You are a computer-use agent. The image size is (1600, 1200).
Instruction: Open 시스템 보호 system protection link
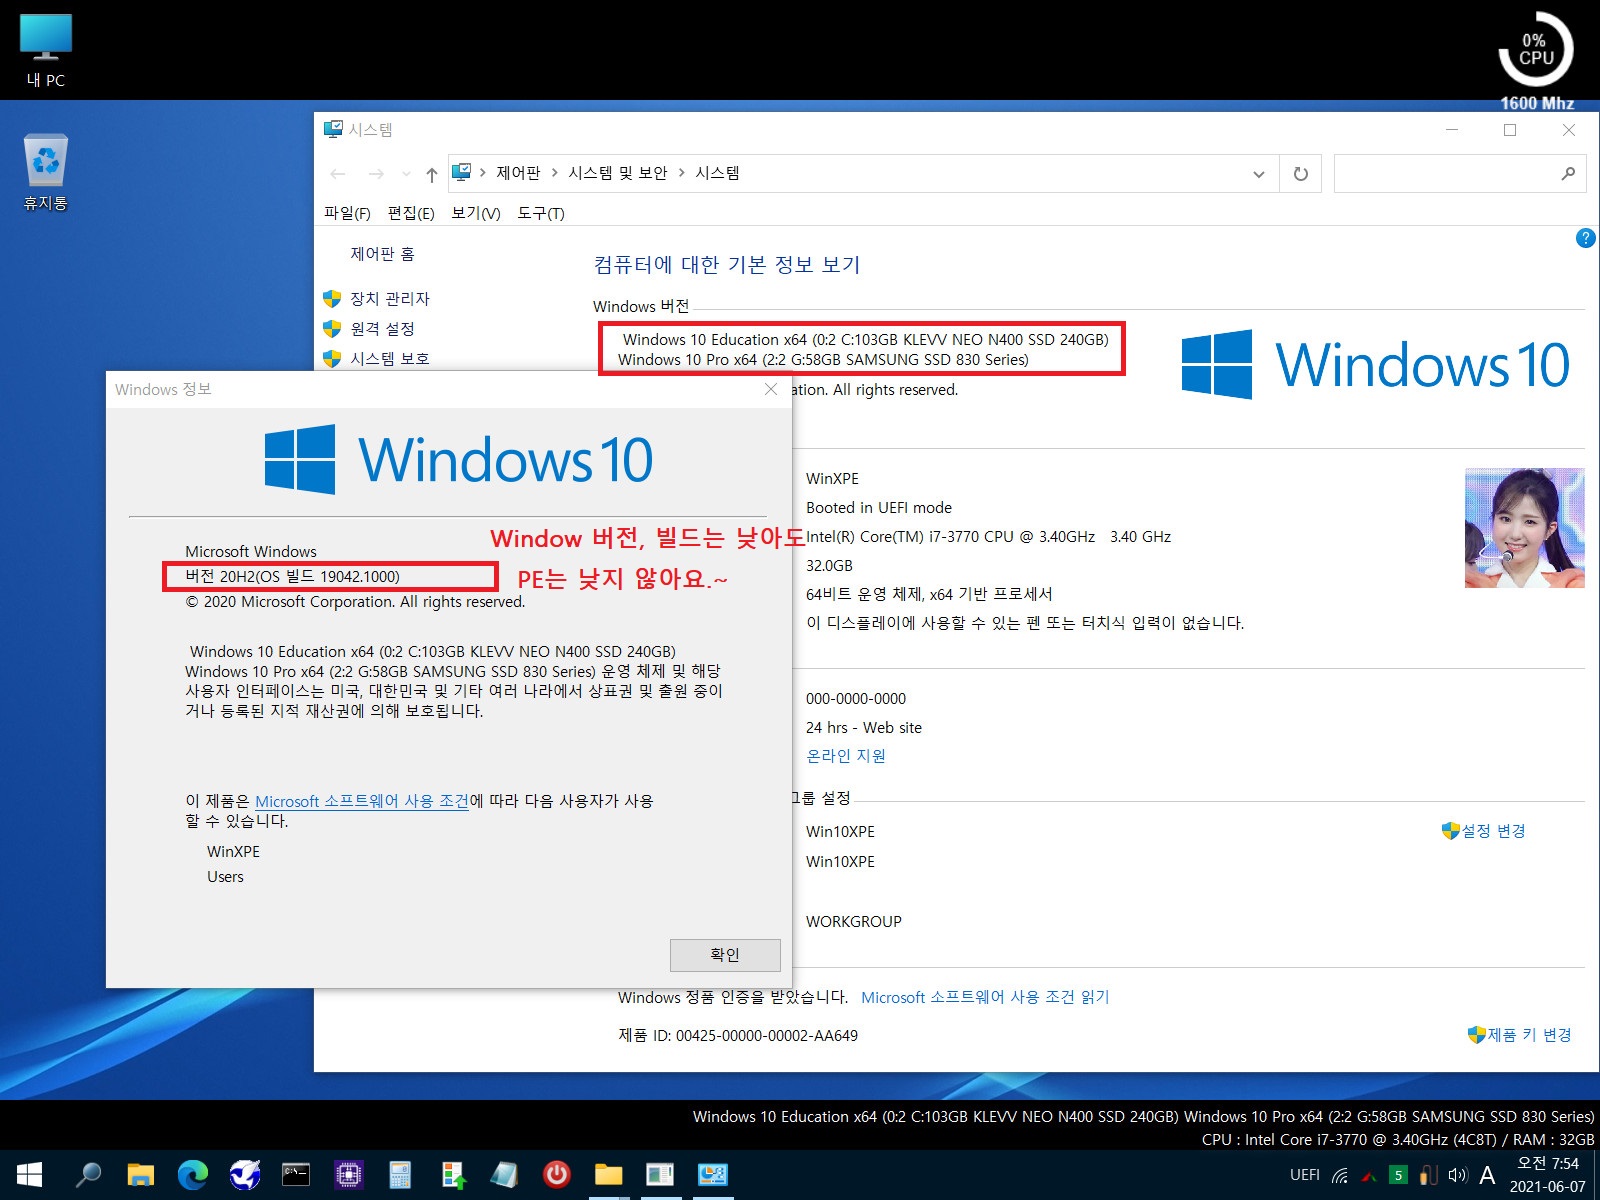(x=390, y=359)
